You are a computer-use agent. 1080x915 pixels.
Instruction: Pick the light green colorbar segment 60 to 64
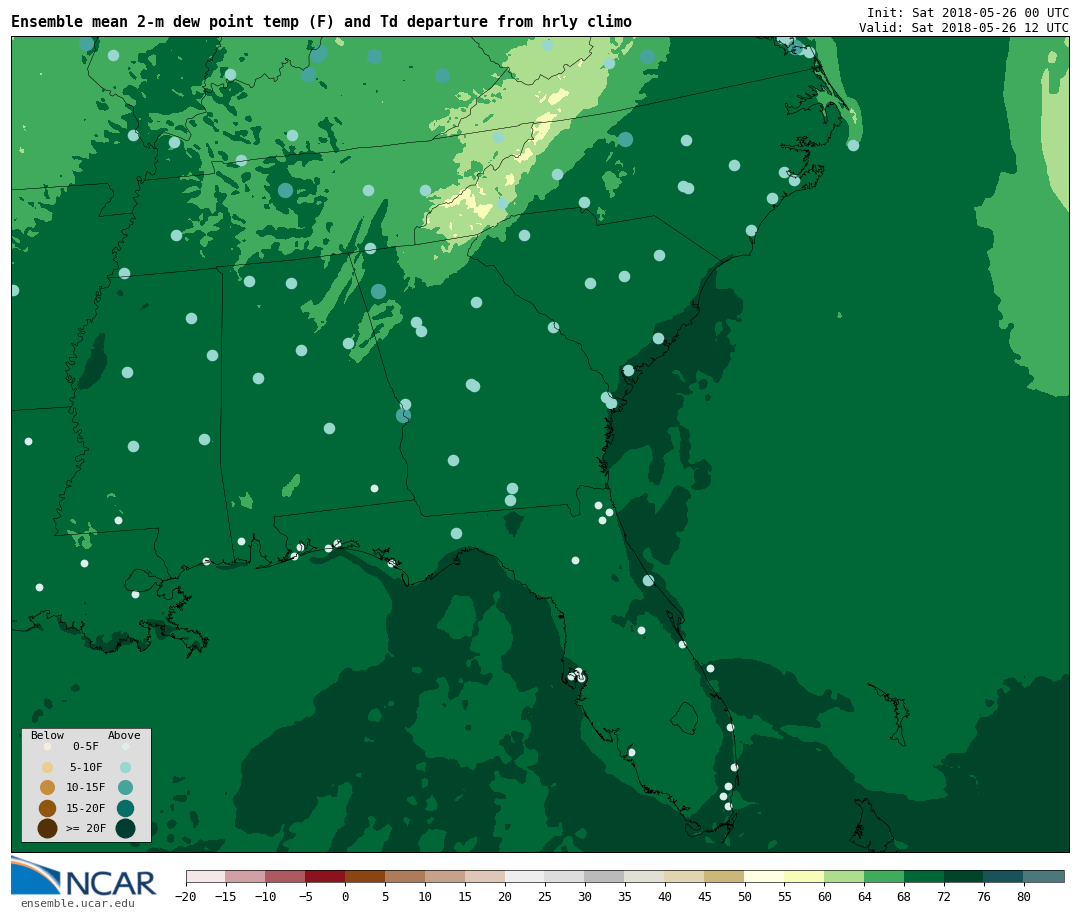coord(844,876)
